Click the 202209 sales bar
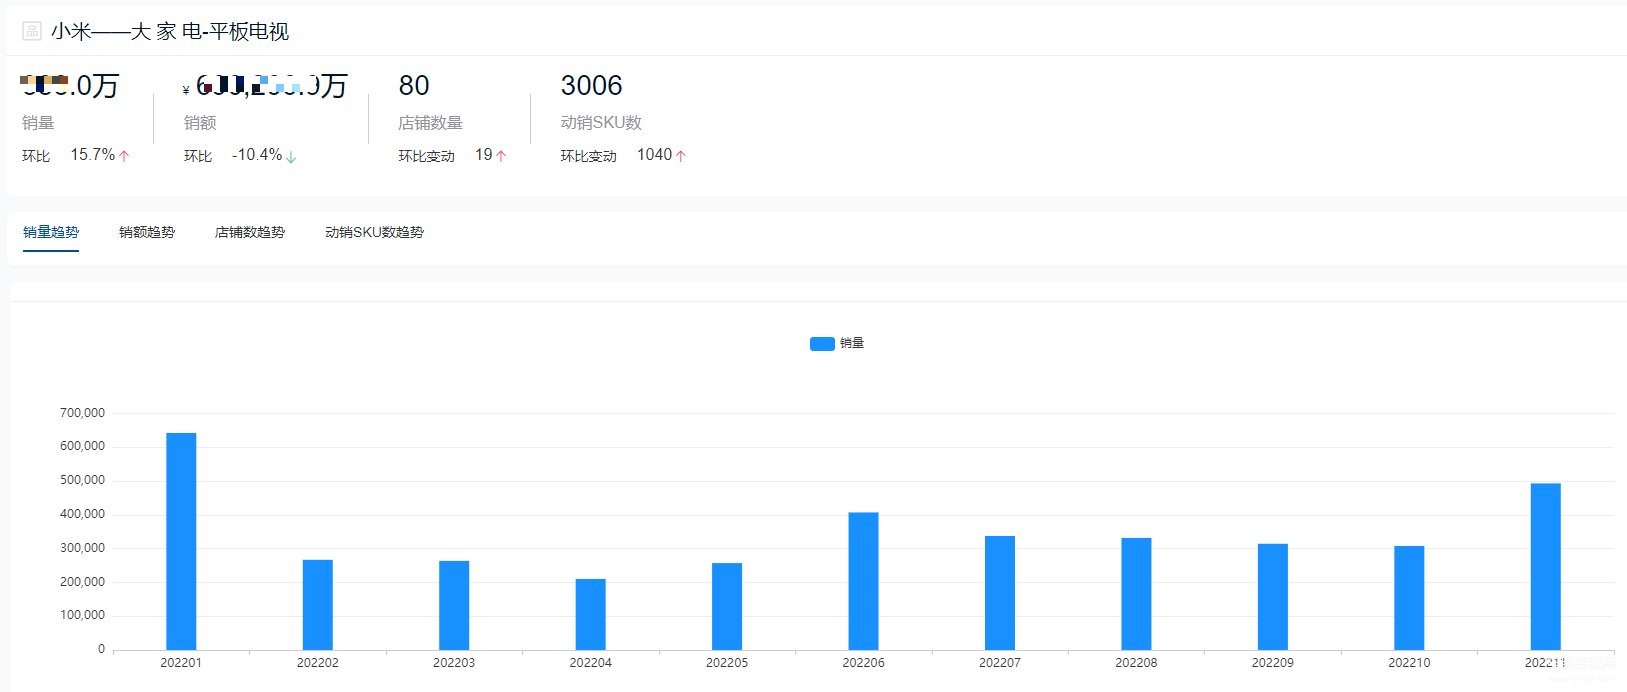This screenshot has height=692, width=1627. coord(1272,597)
